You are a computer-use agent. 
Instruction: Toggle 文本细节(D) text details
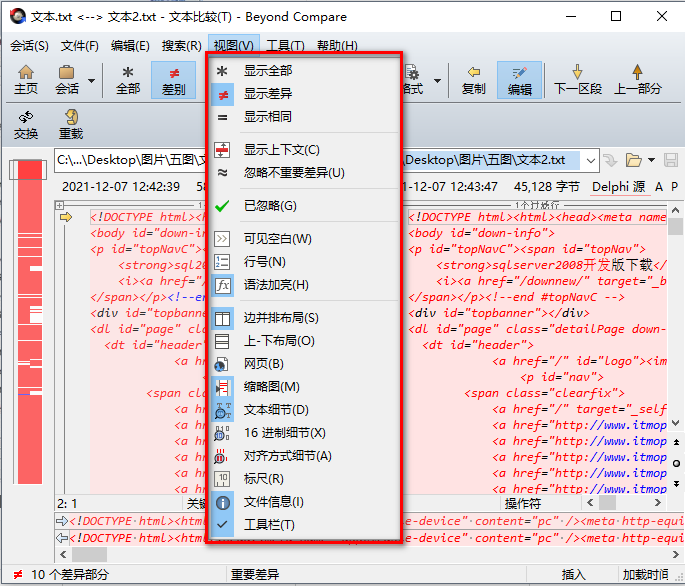click(x=304, y=410)
